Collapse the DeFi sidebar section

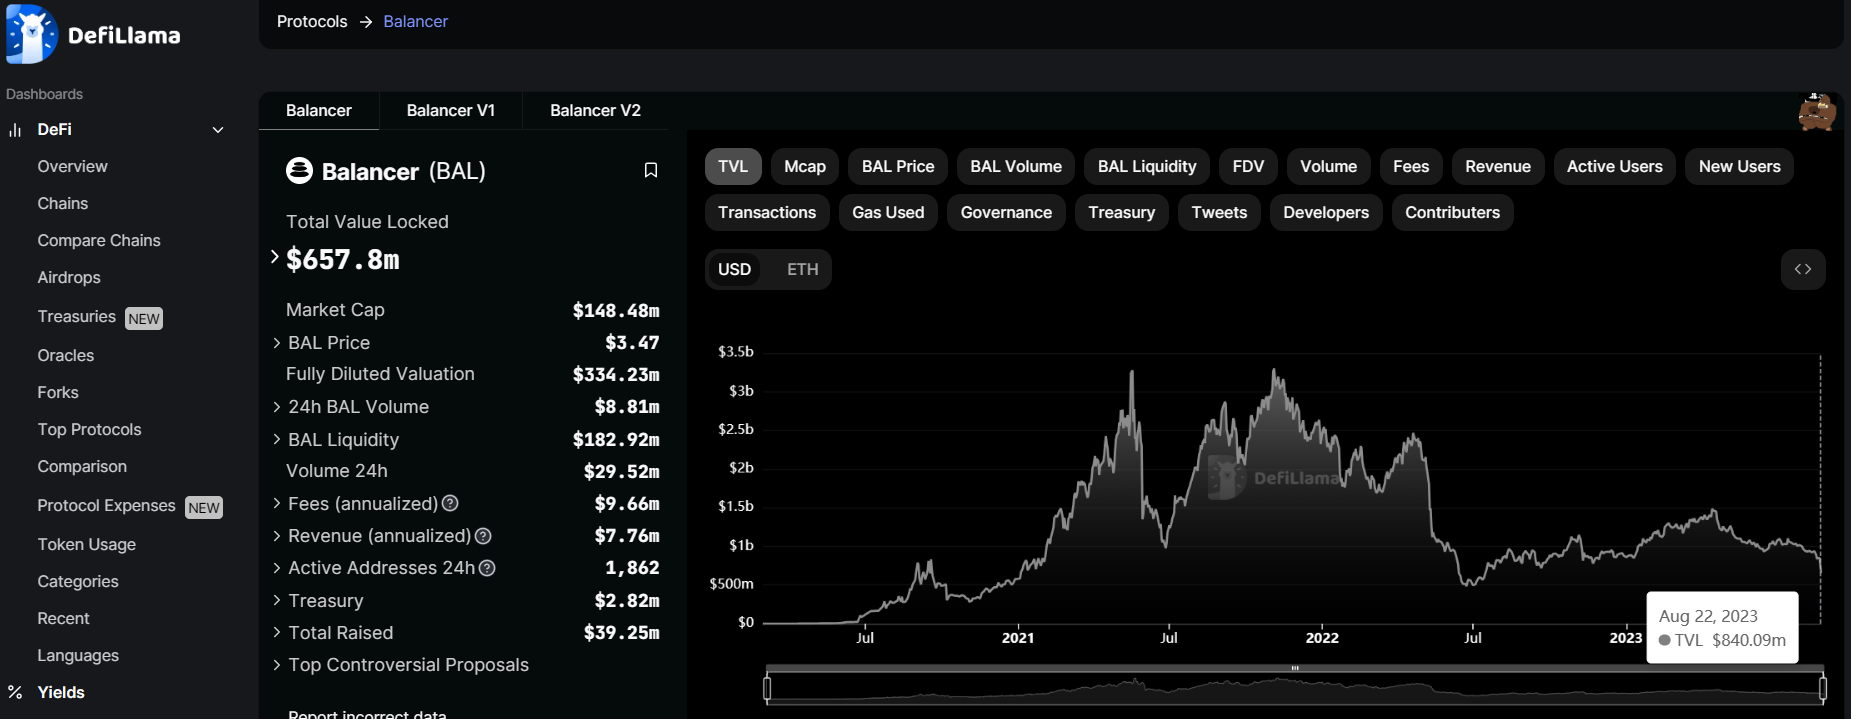point(218,130)
